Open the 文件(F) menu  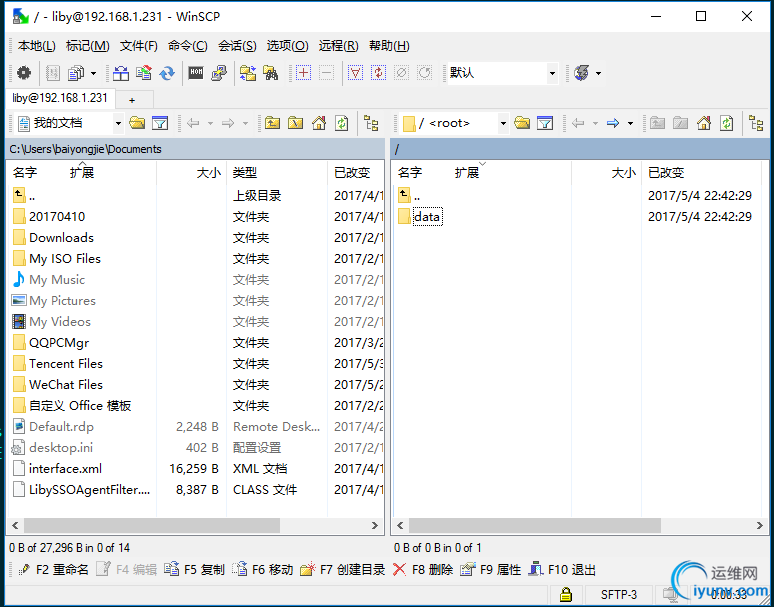point(138,46)
